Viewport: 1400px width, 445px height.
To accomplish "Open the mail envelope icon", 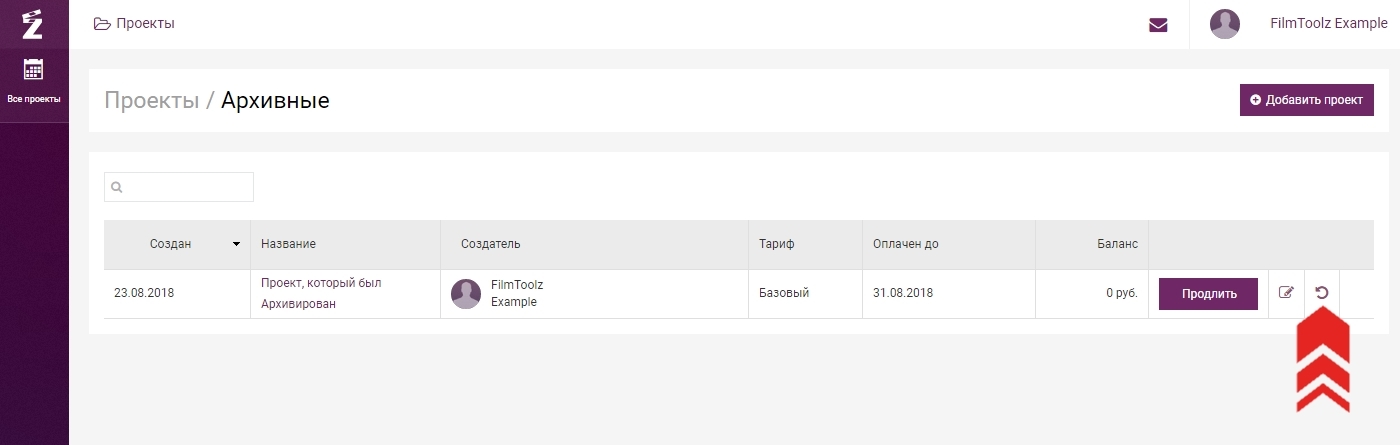I will point(1158,25).
